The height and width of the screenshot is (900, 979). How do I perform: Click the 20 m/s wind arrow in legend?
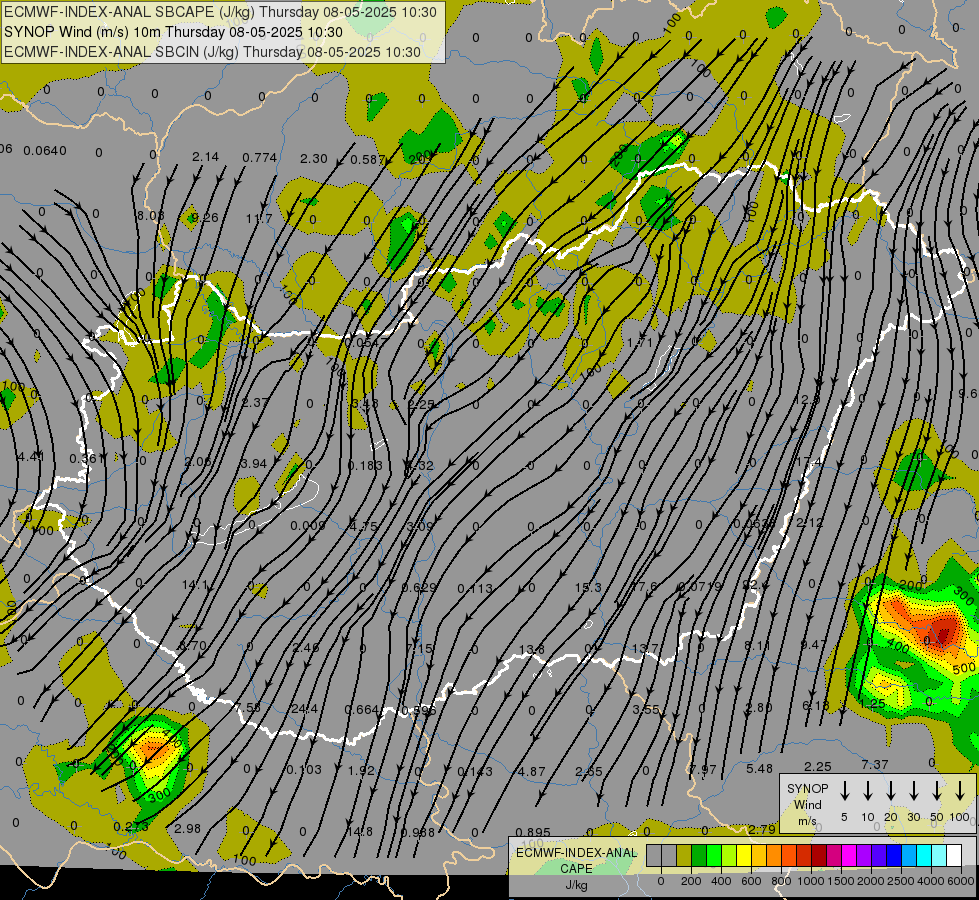point(891,791)
